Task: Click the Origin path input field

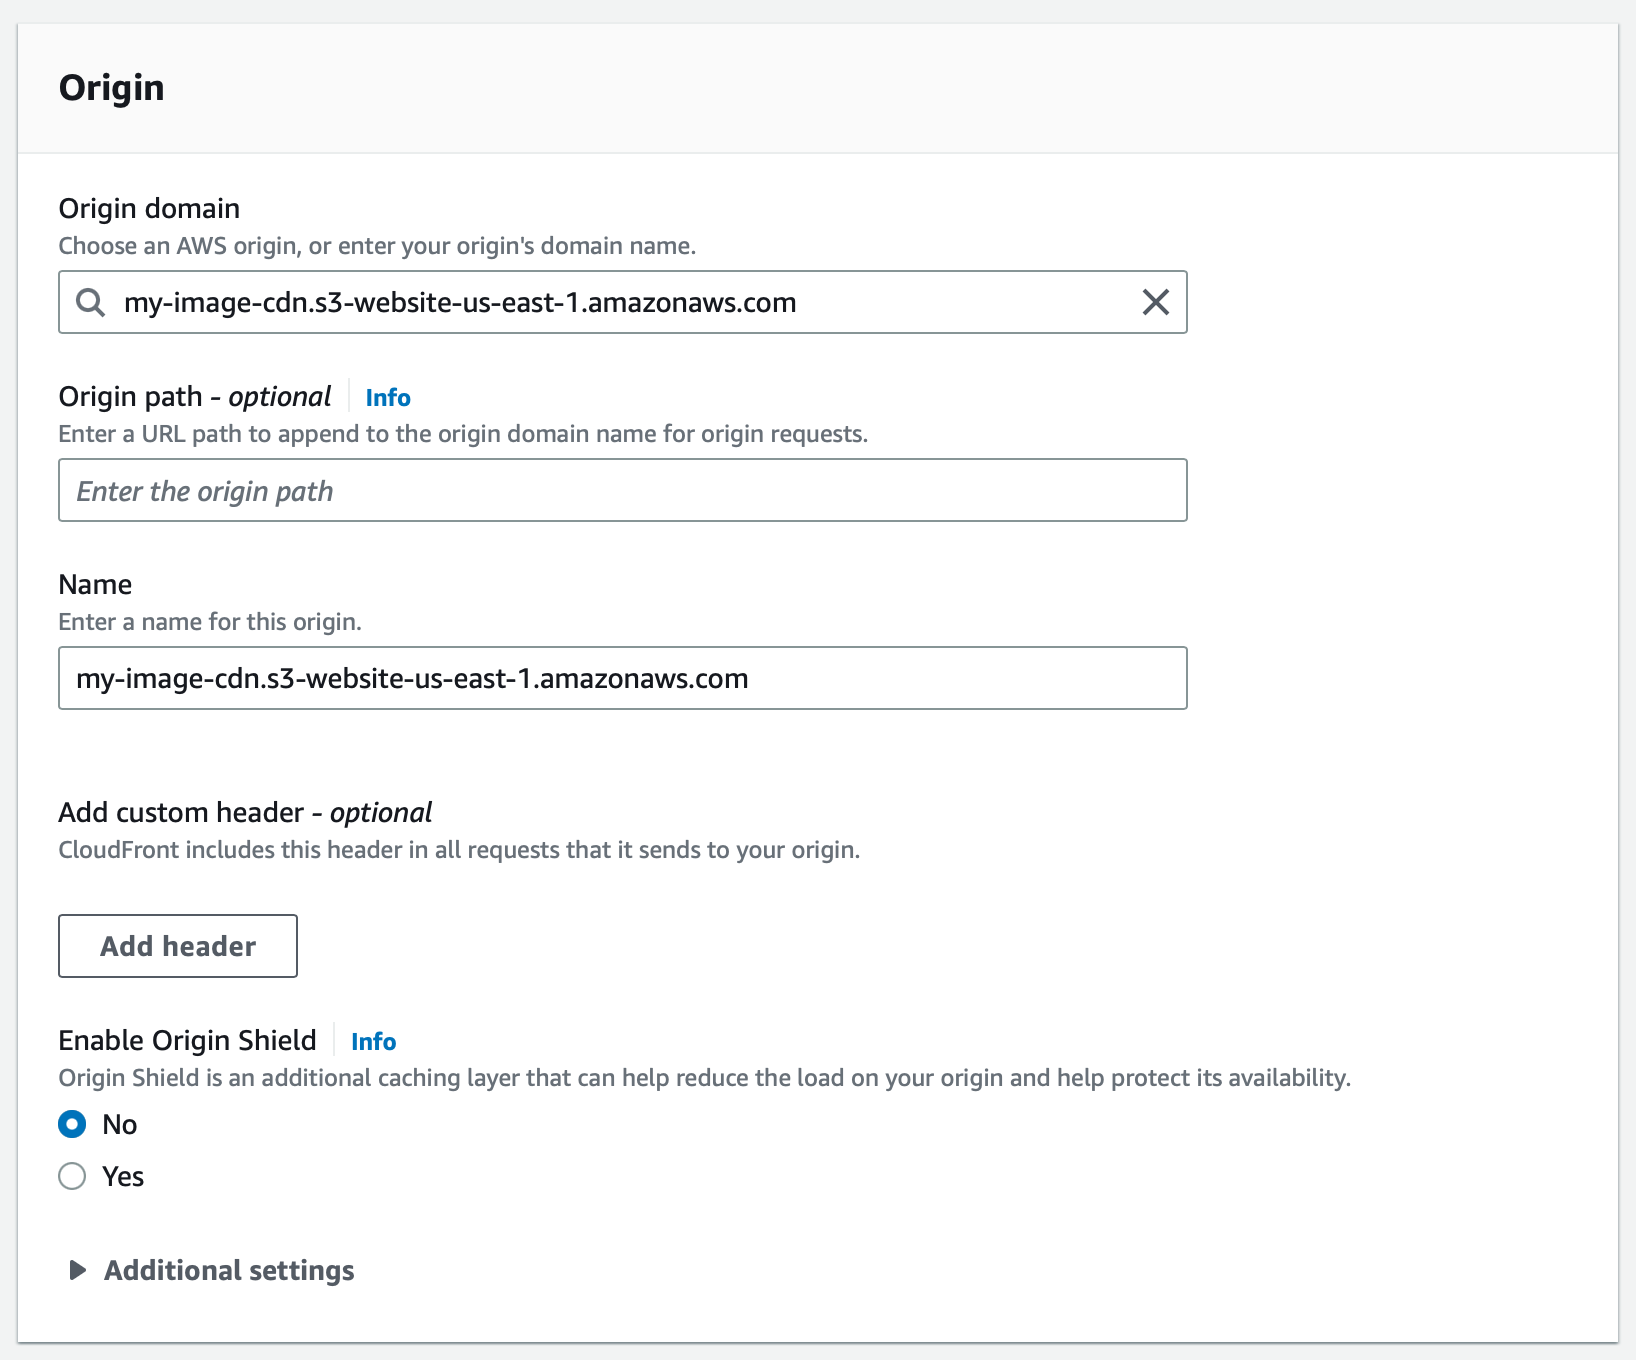Action: (x=622, y=490)
